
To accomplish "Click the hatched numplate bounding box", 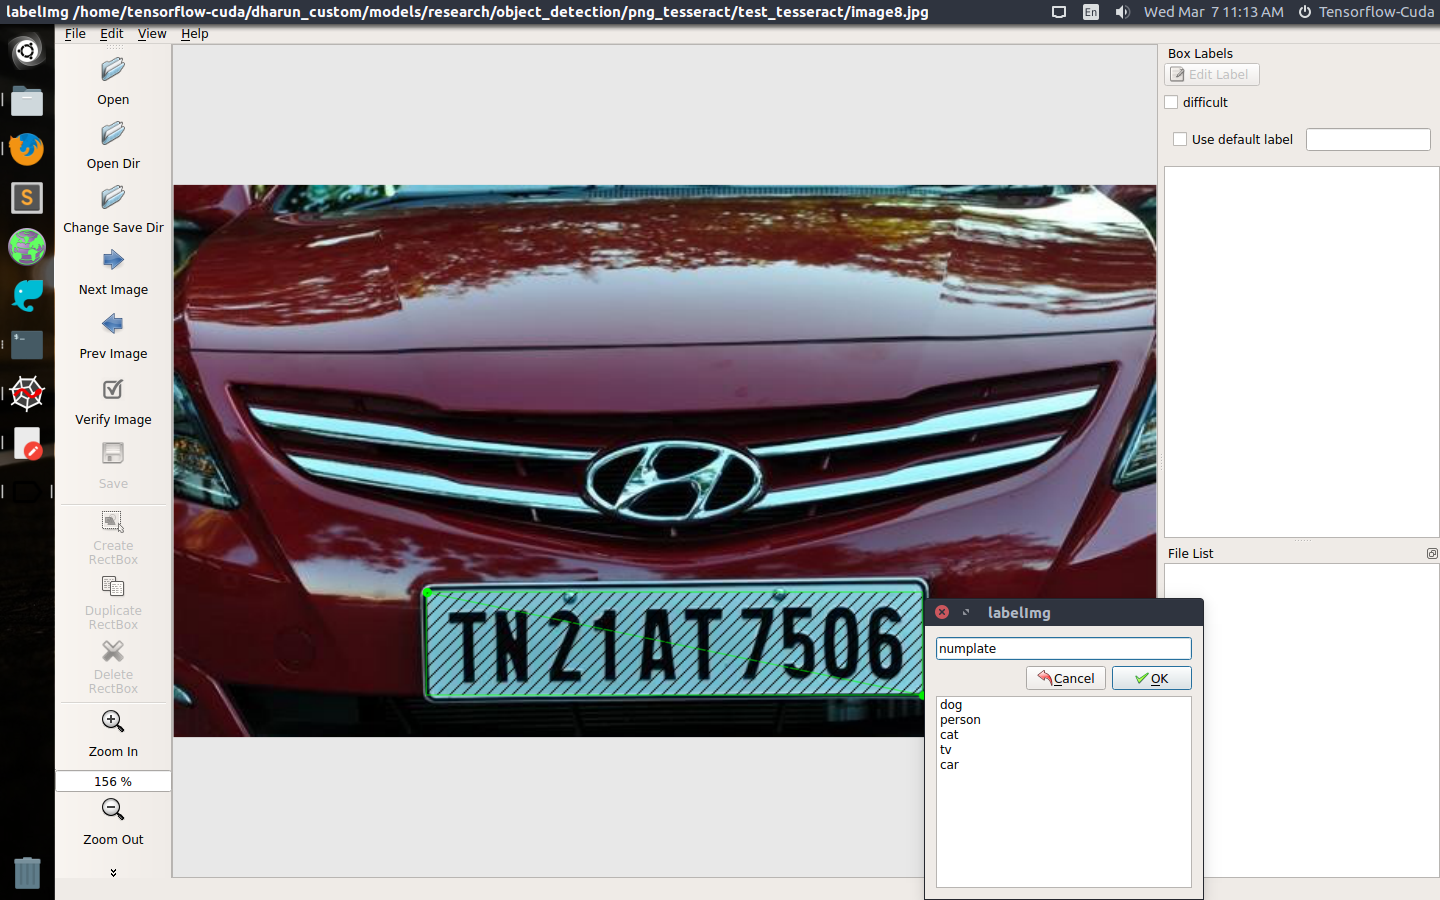I will 674,644.
